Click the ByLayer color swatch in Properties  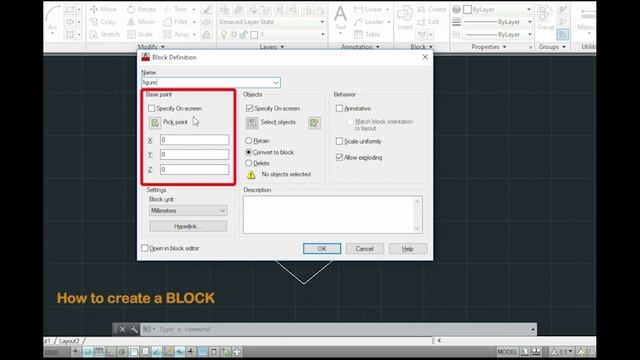468,9
